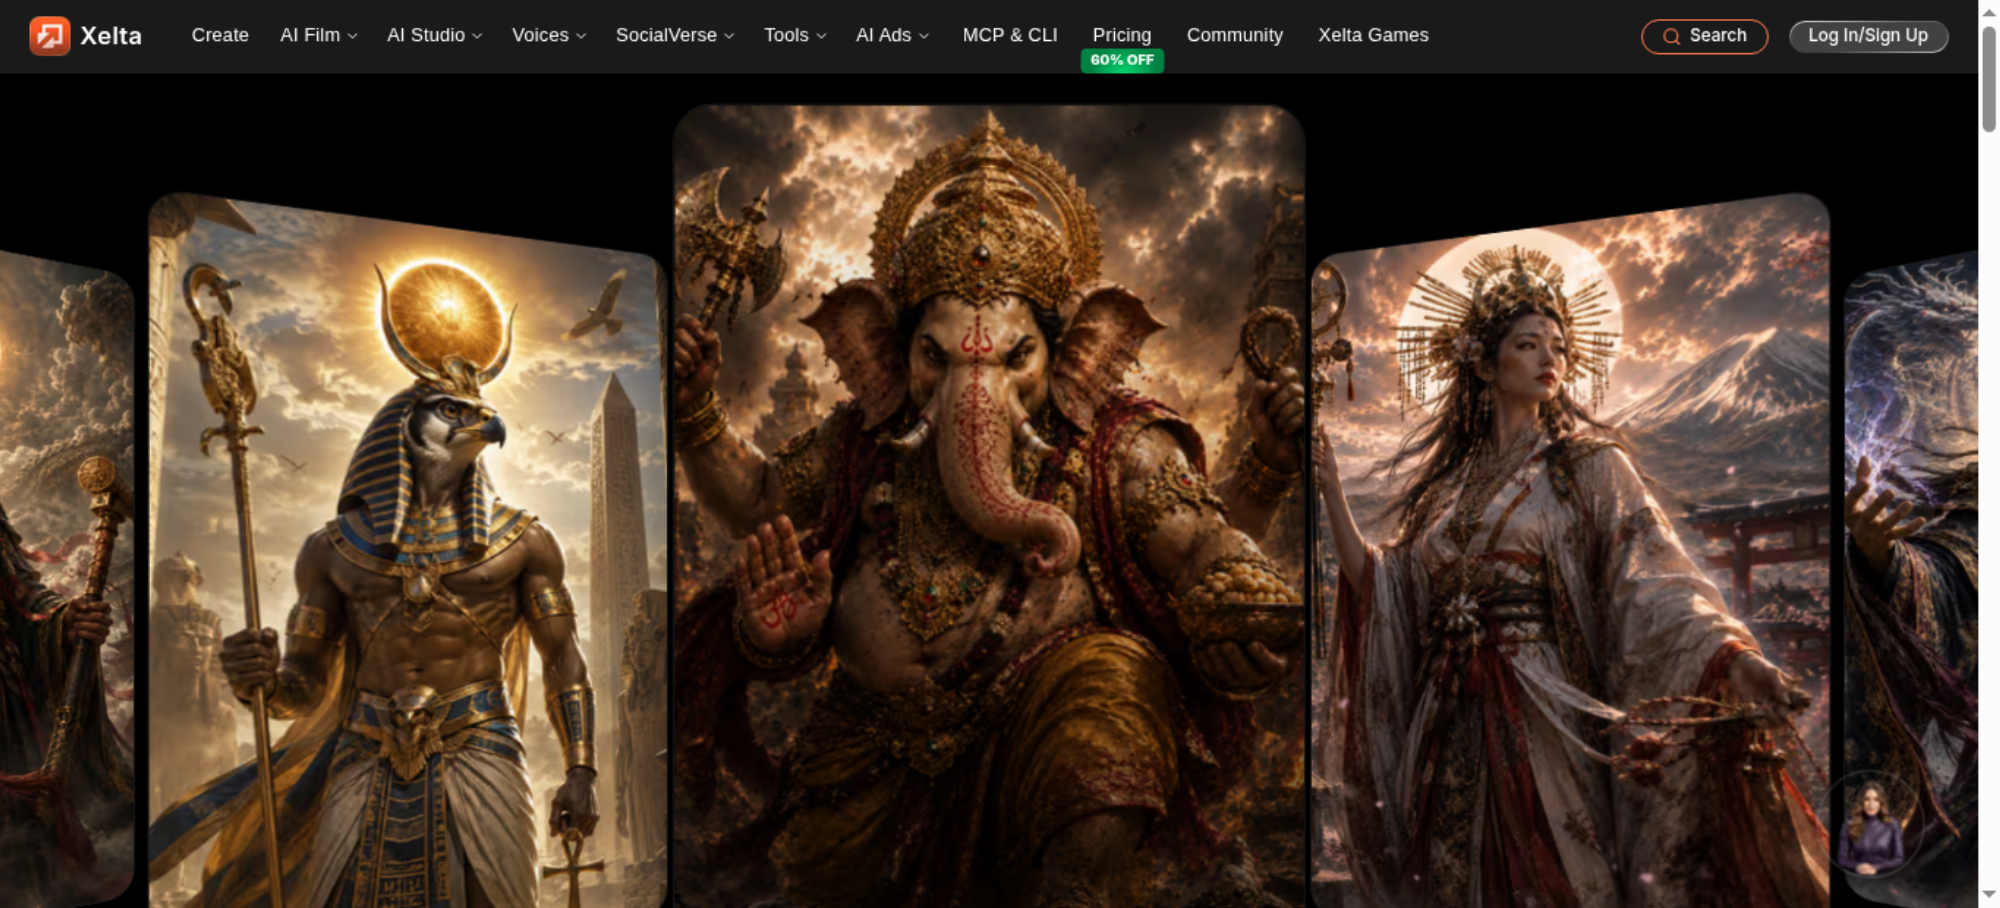This screenshot has width=2000, height=908.
Task: Expand the AI Film dropdown chevron
Action: pyautogui.click(x=352, y=36)
